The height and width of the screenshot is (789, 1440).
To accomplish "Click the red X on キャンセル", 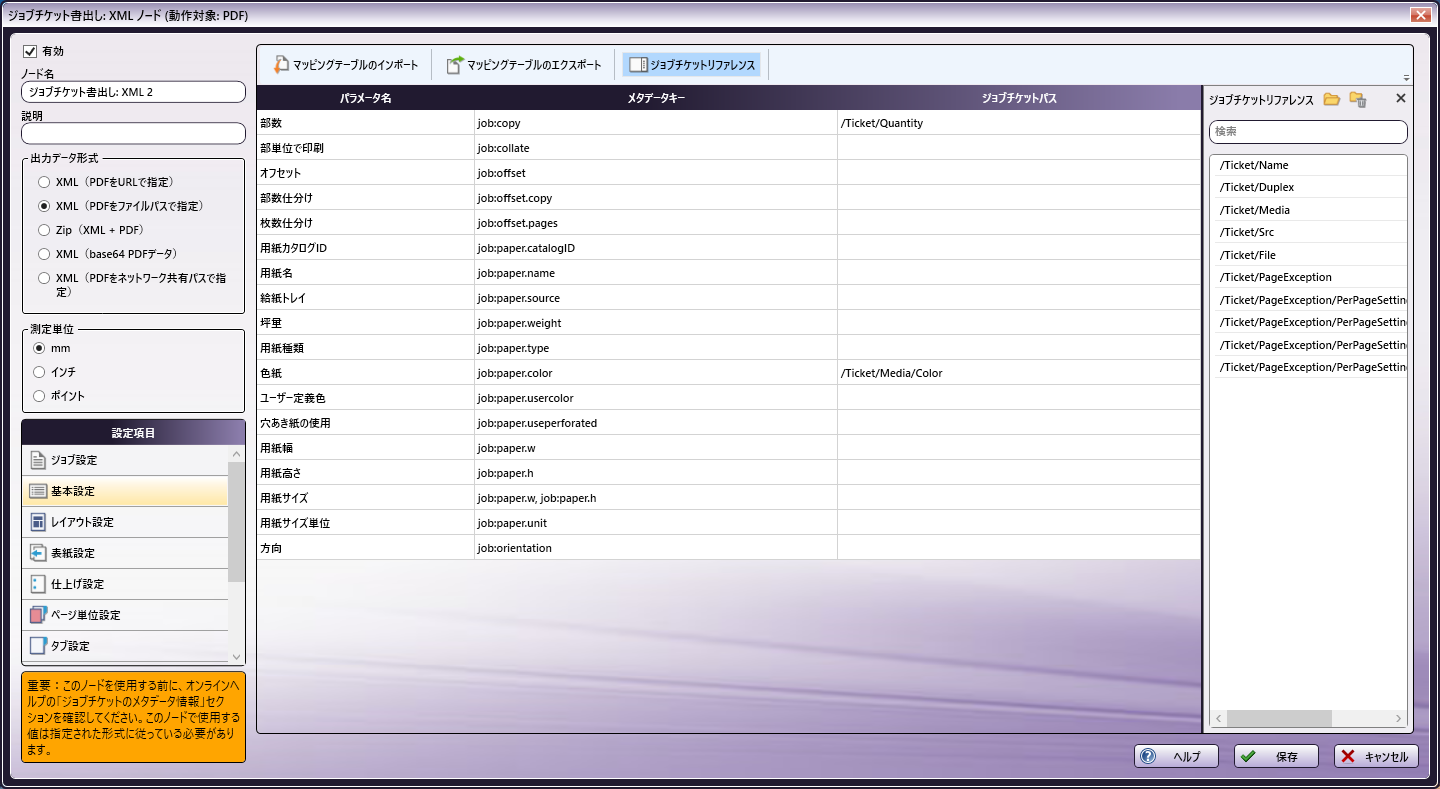I will pos(1348,757).
